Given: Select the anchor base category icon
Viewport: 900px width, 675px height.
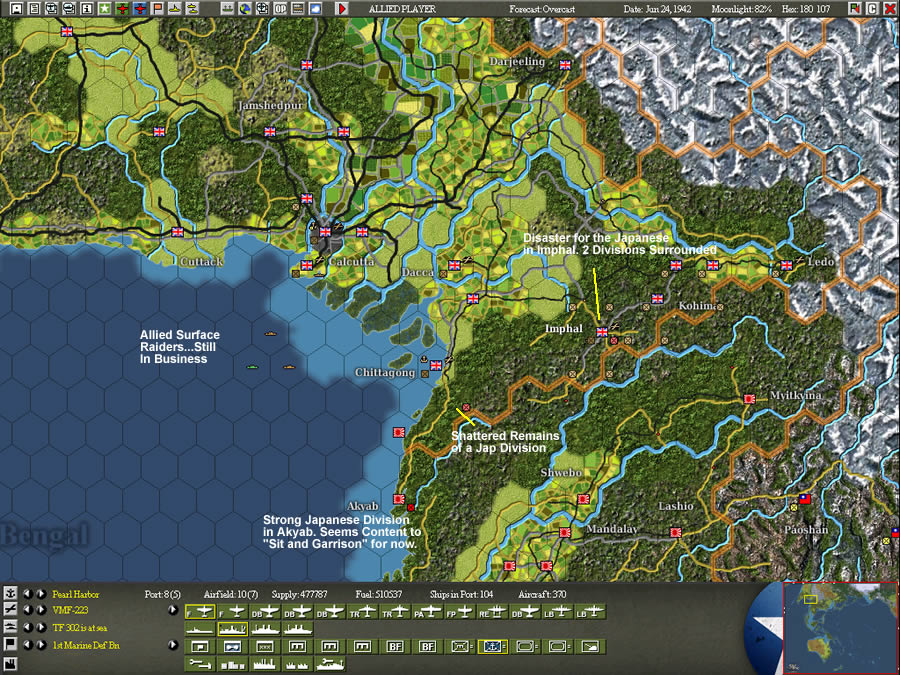Looking at the screenshot, I should 10,593.
